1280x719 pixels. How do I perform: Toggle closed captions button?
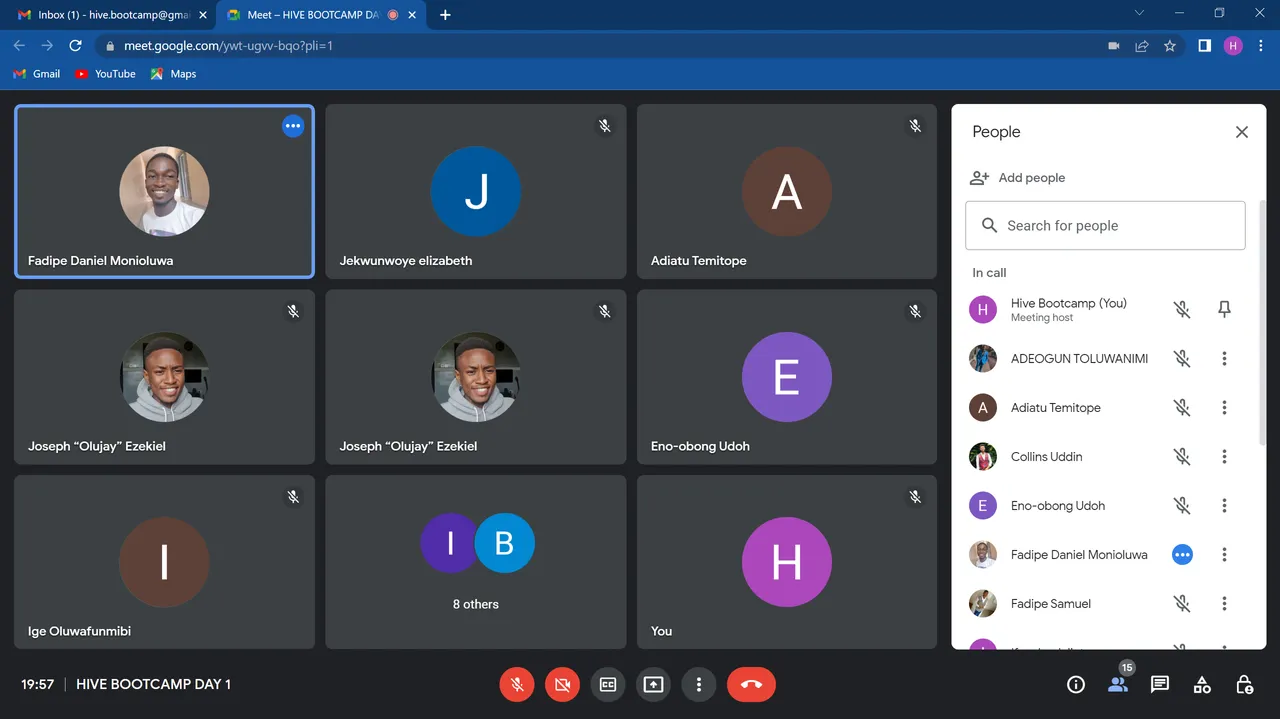point(608,685)
